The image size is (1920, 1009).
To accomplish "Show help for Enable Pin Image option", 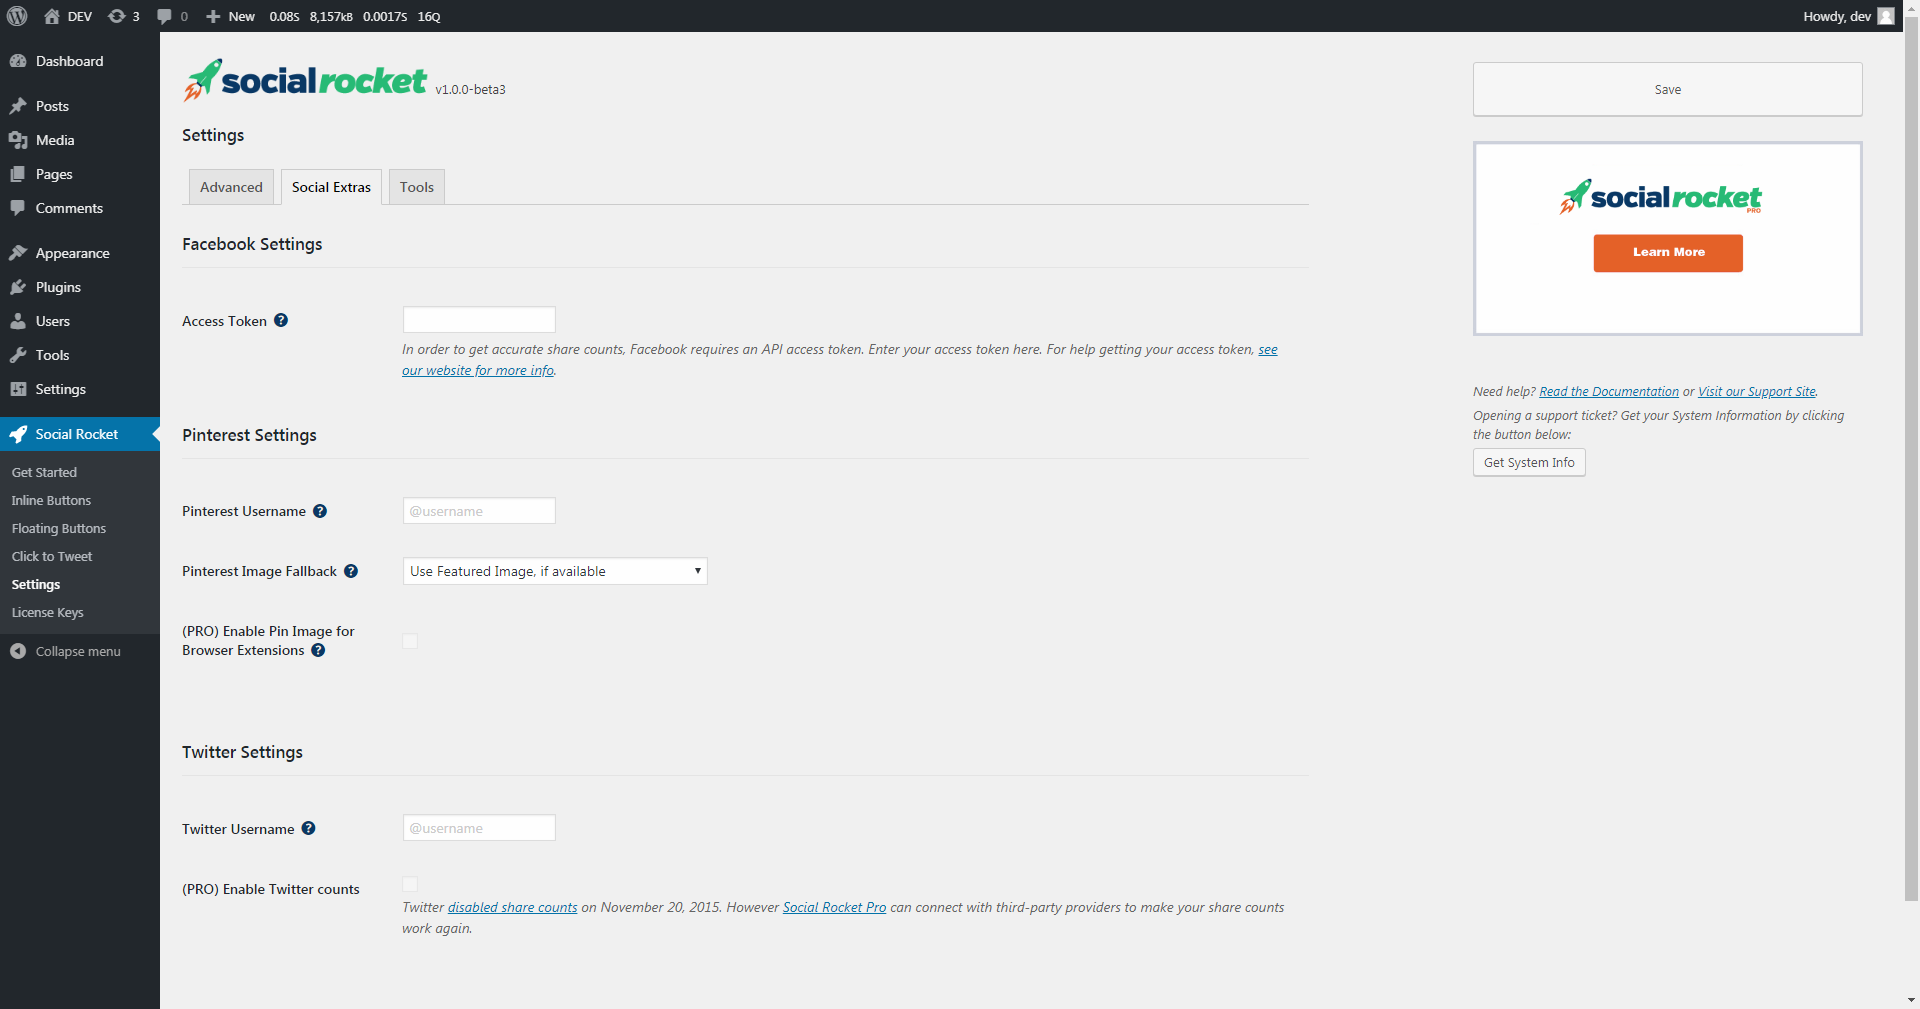I will click(x=318, y=649).
